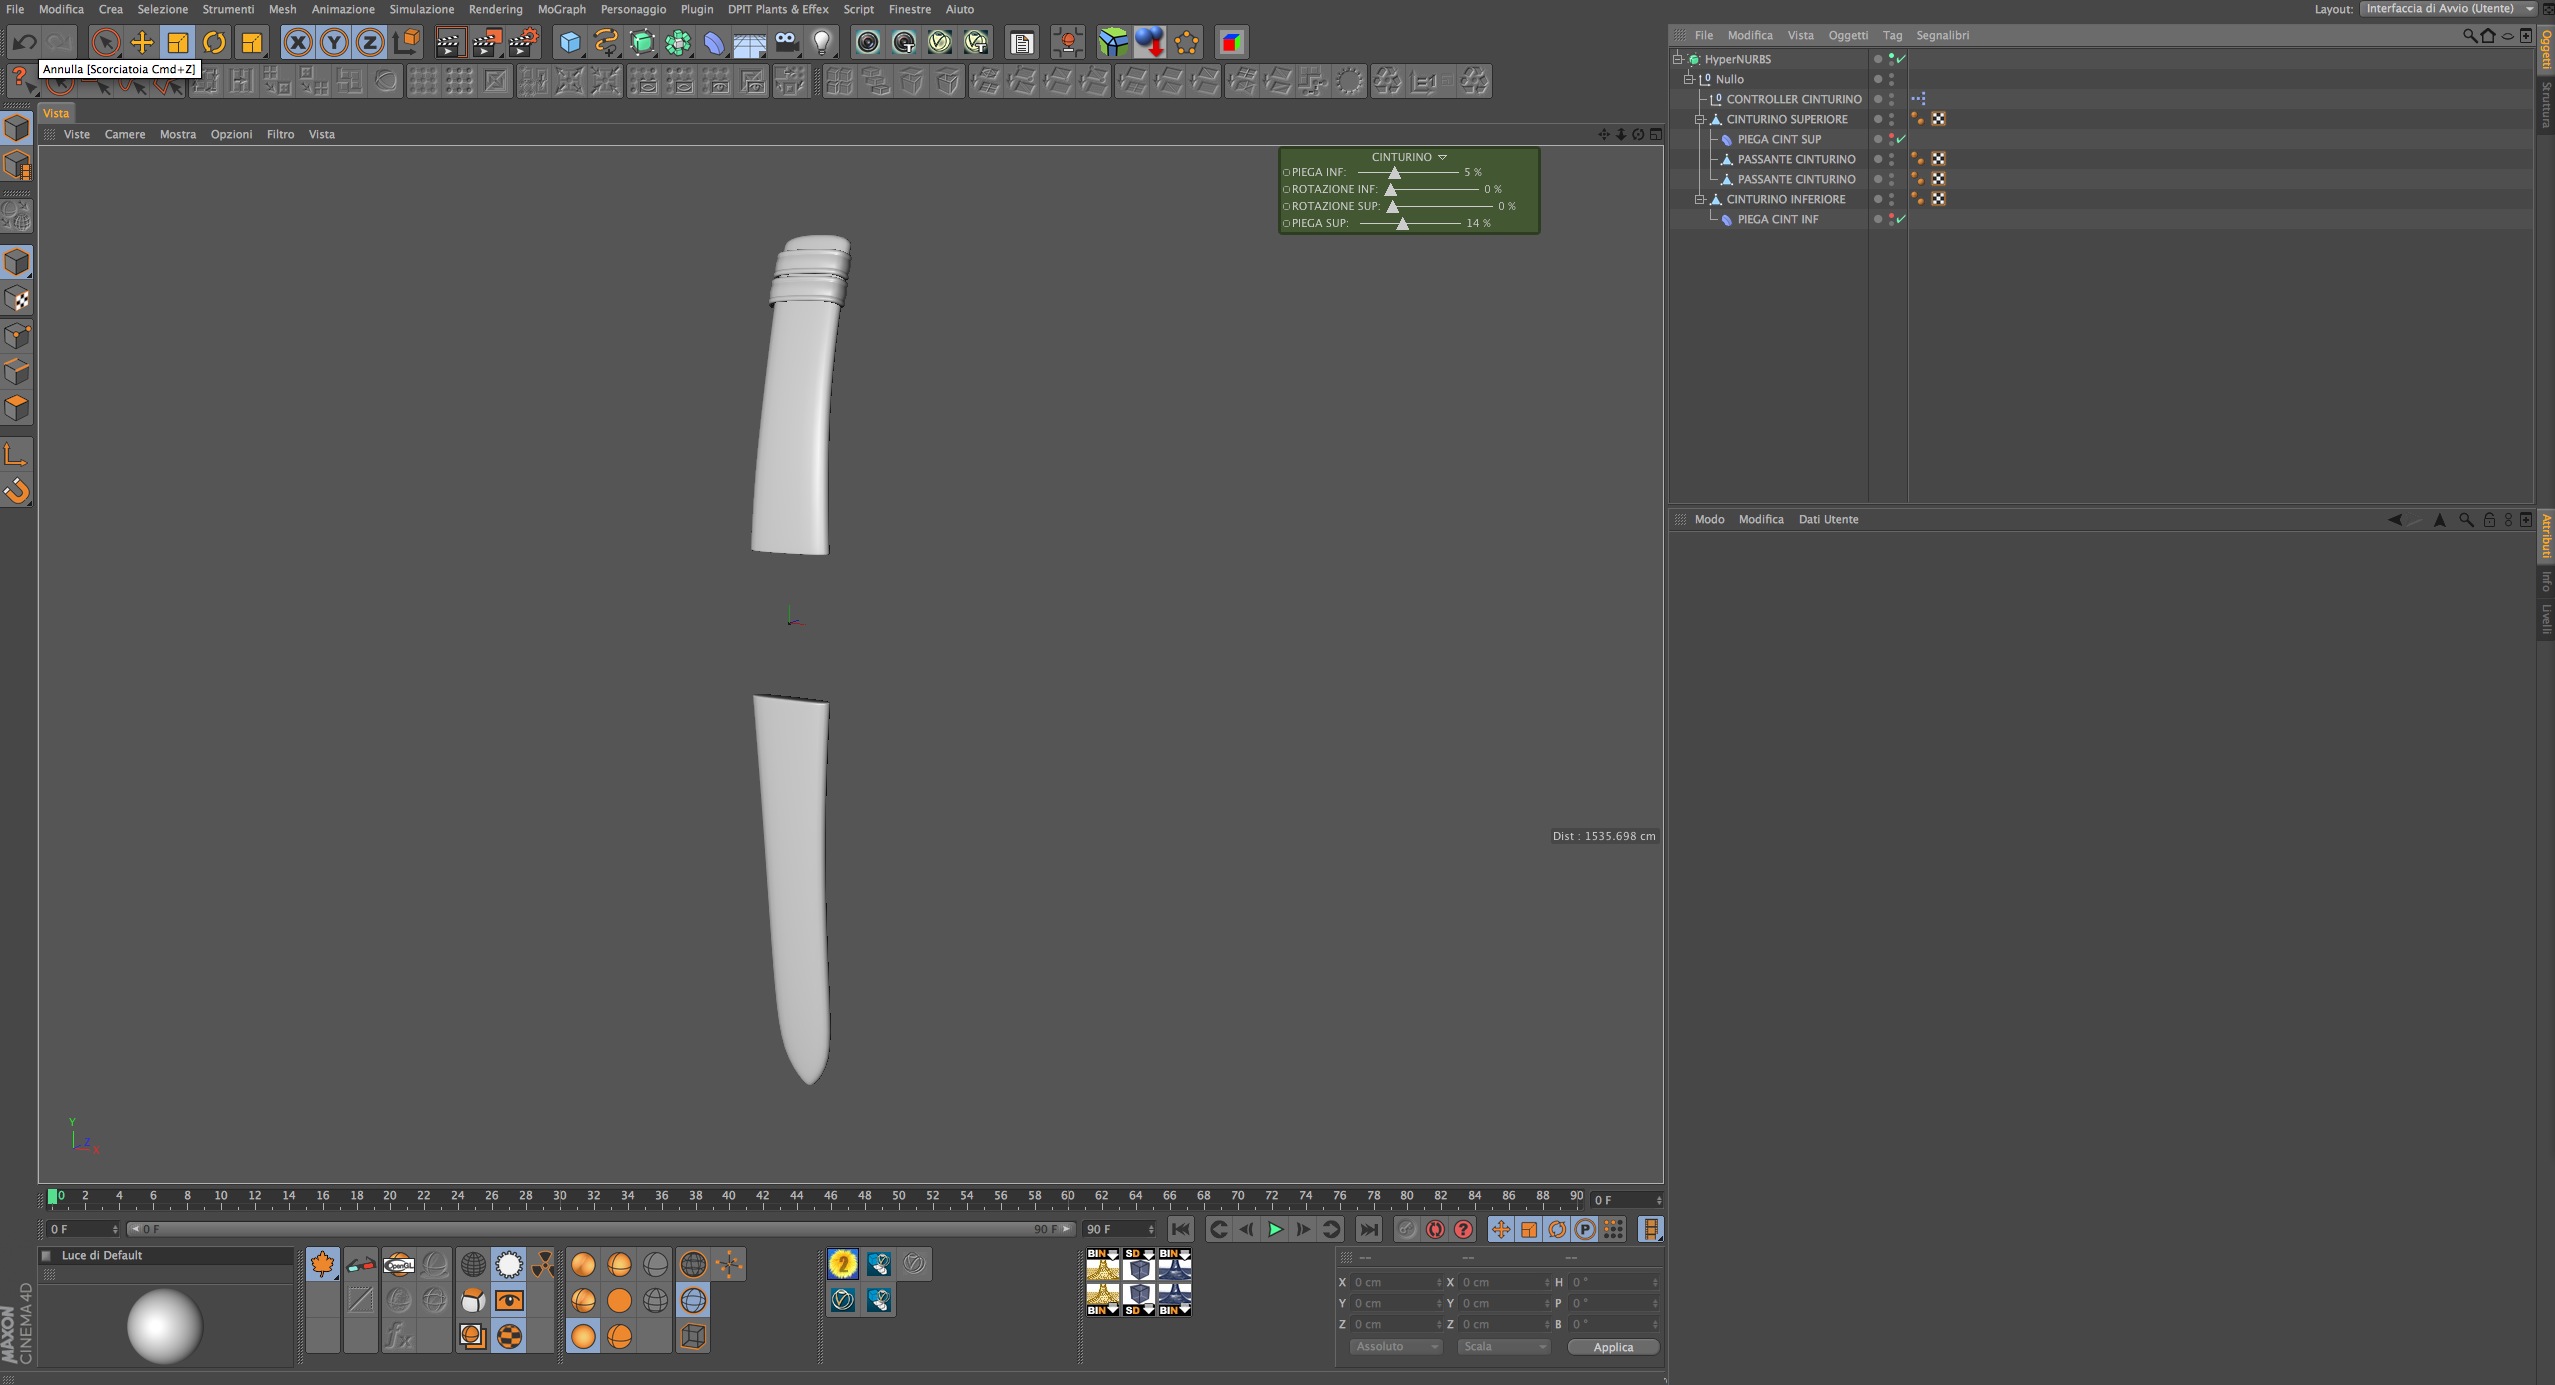The height and width of the screenshot is (1385, 2555).
Task: Select the Move tool in the toolbar
Action: coord(142,42)
